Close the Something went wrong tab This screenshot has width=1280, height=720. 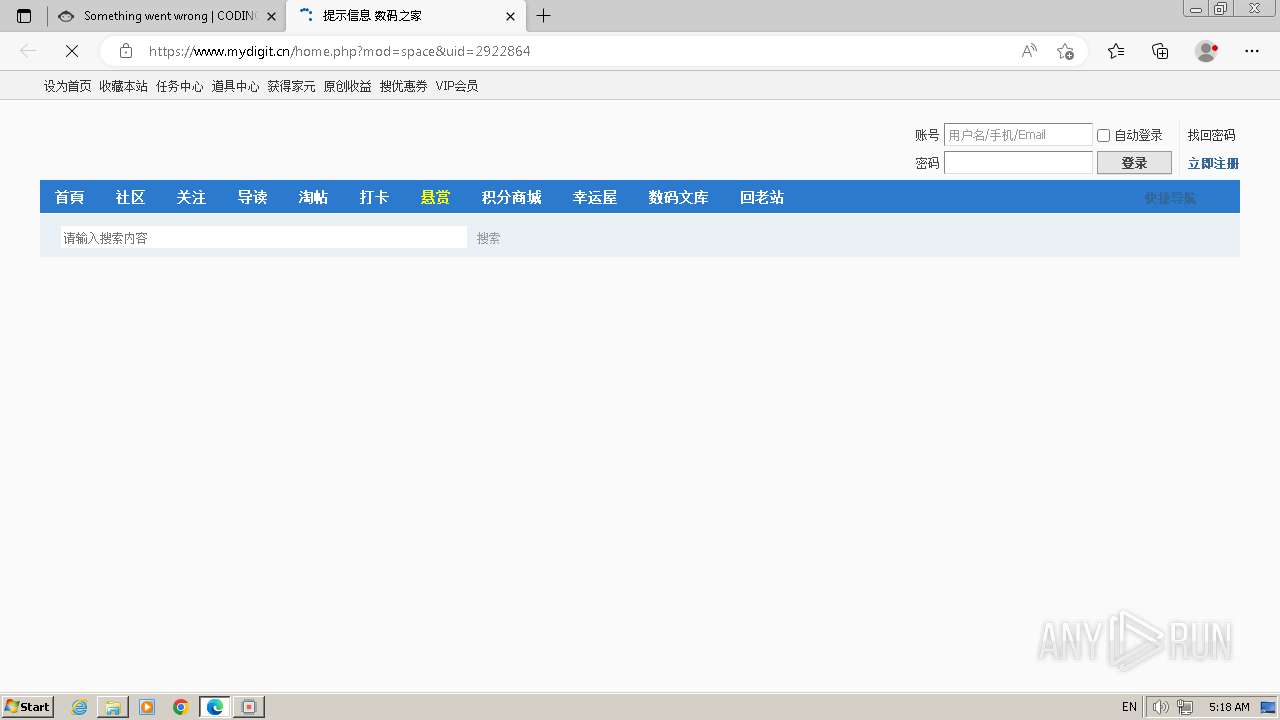(x=271, y=16)
